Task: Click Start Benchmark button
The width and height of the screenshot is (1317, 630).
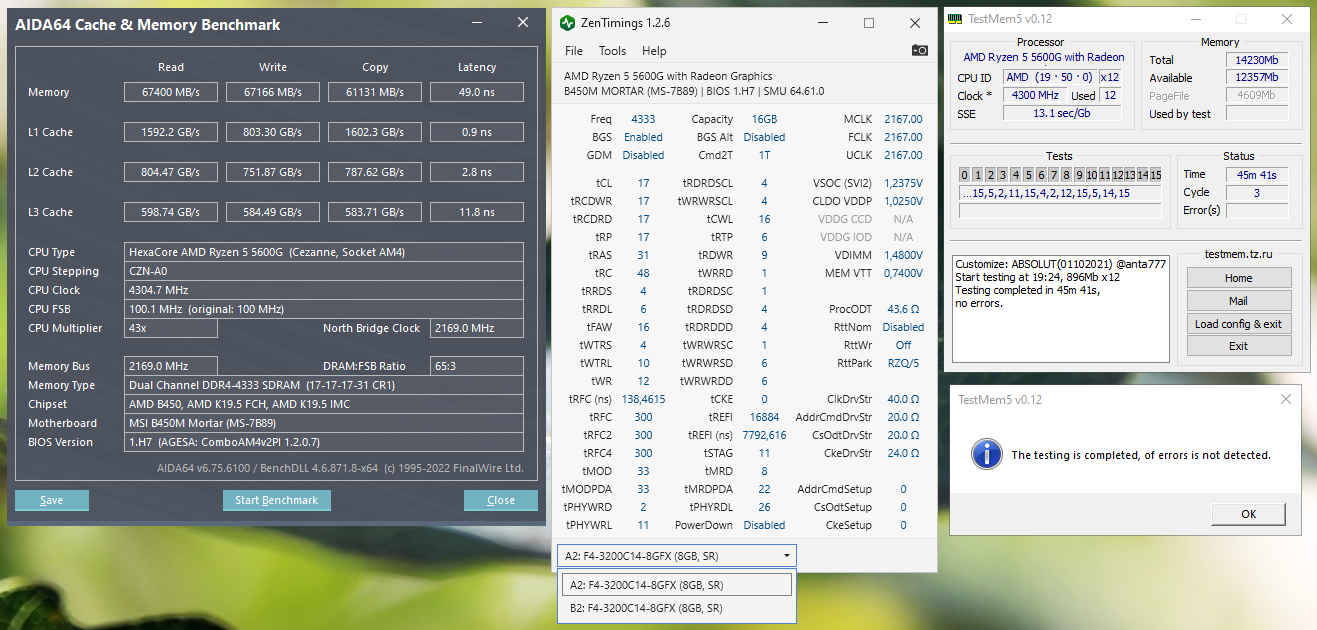Action: pyautogui.click(x=276, y=500)
